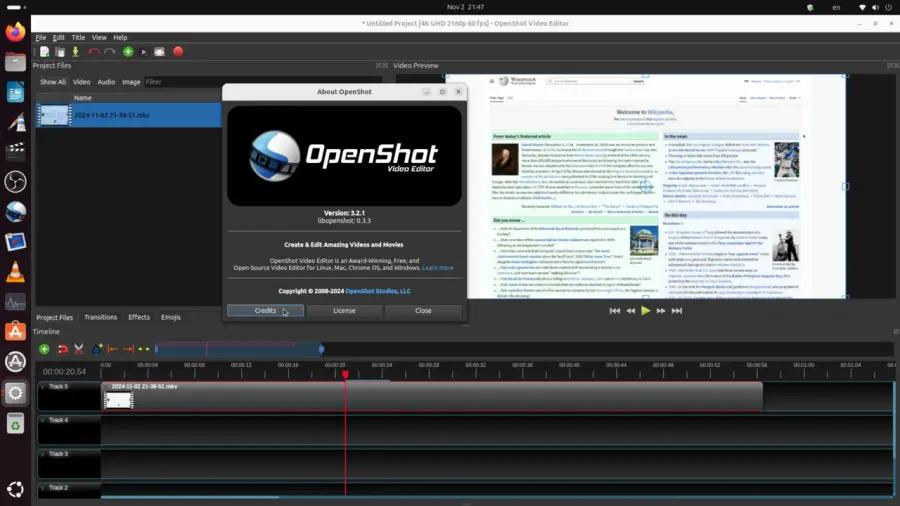This screenshot has width=900, height=506.
Task: Click the clip thumbnail on Track 5
Action: pos(118,400)
